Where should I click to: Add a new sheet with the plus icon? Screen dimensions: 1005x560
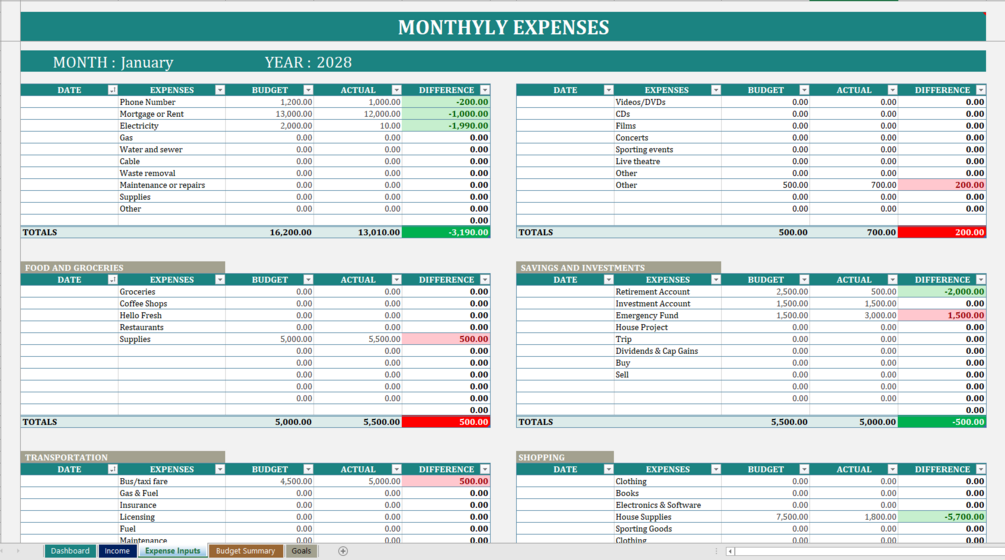coord(343,551)
